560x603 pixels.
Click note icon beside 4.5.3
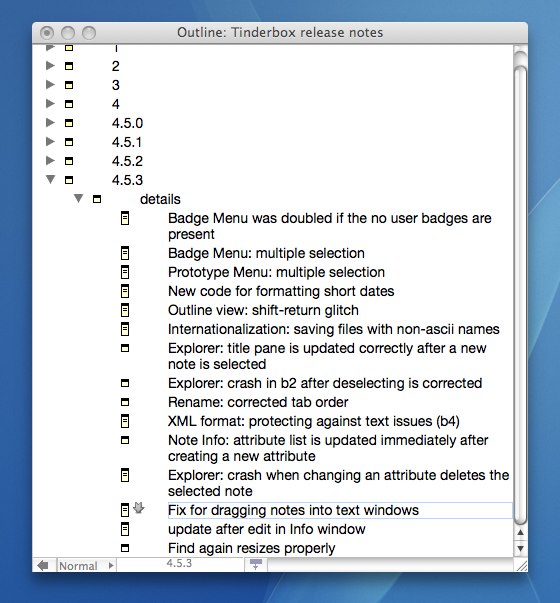[69, 180]
